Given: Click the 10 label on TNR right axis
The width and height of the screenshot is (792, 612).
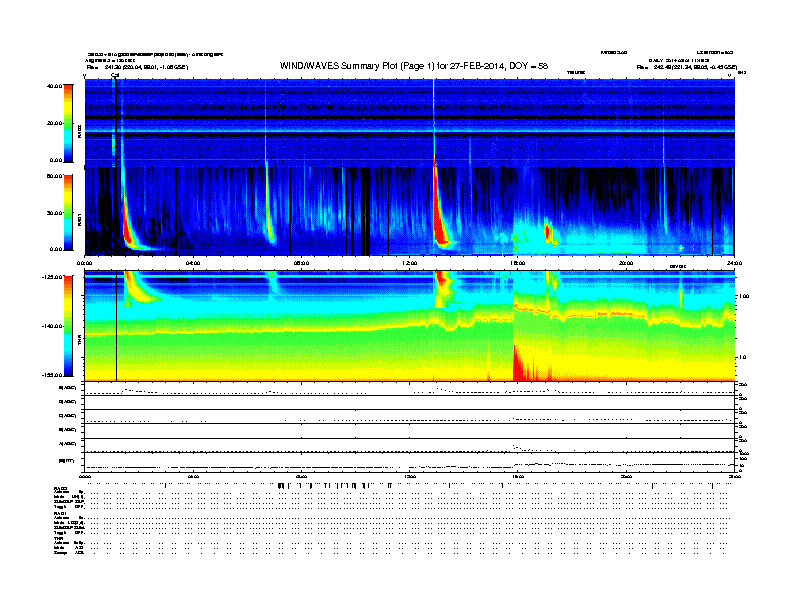Looking at the screenshot, I should pos(741,357).
